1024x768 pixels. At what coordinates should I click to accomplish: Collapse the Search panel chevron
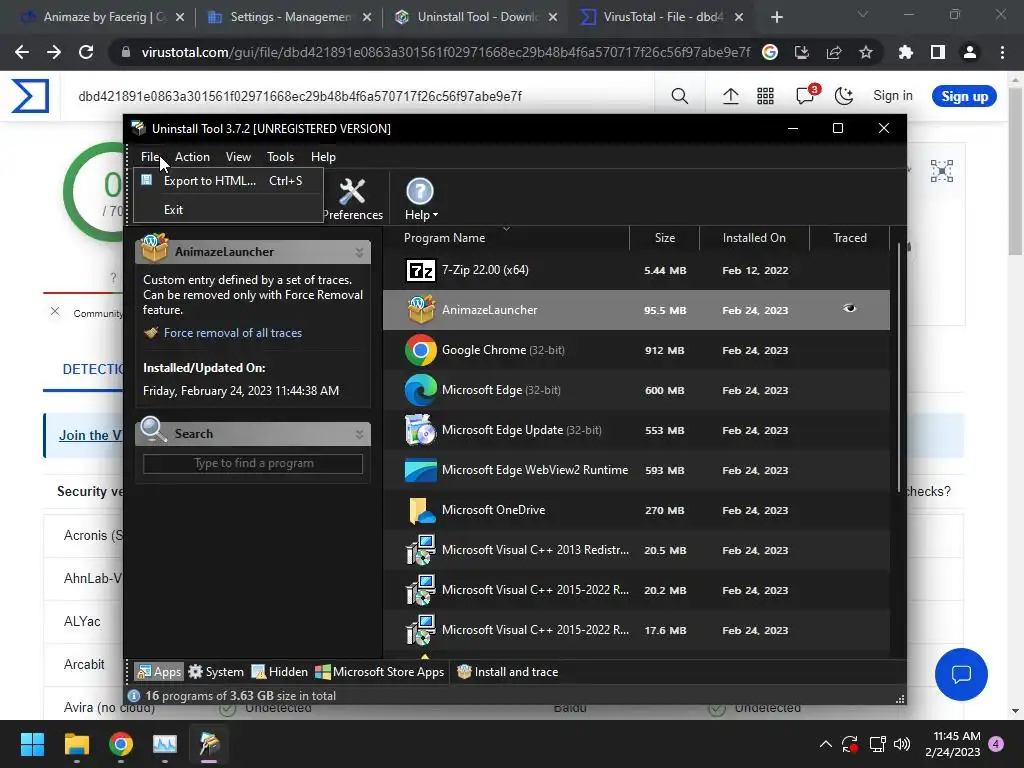359,434
